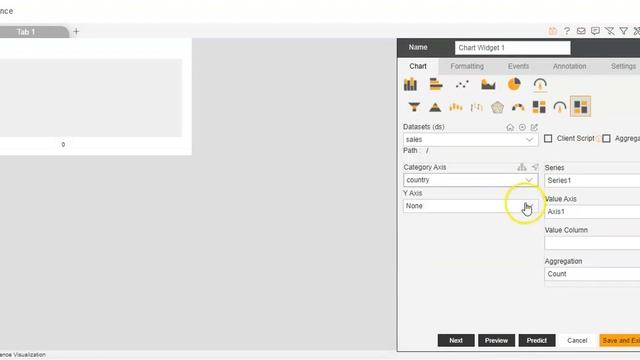Select the gauge chart type in first row
Image resolution: width=640 pixels, height=360 pixels.
click(x=540, y=84)
